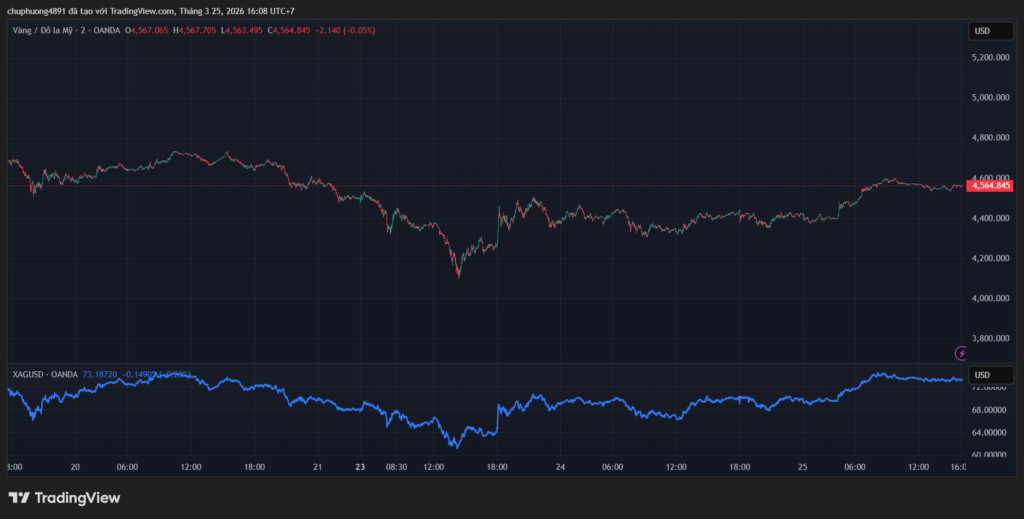Click the 68.00000 silver price axis label
Image resolution: width=1024 pixels, height=519 pixels.
[x=988, y=410]
